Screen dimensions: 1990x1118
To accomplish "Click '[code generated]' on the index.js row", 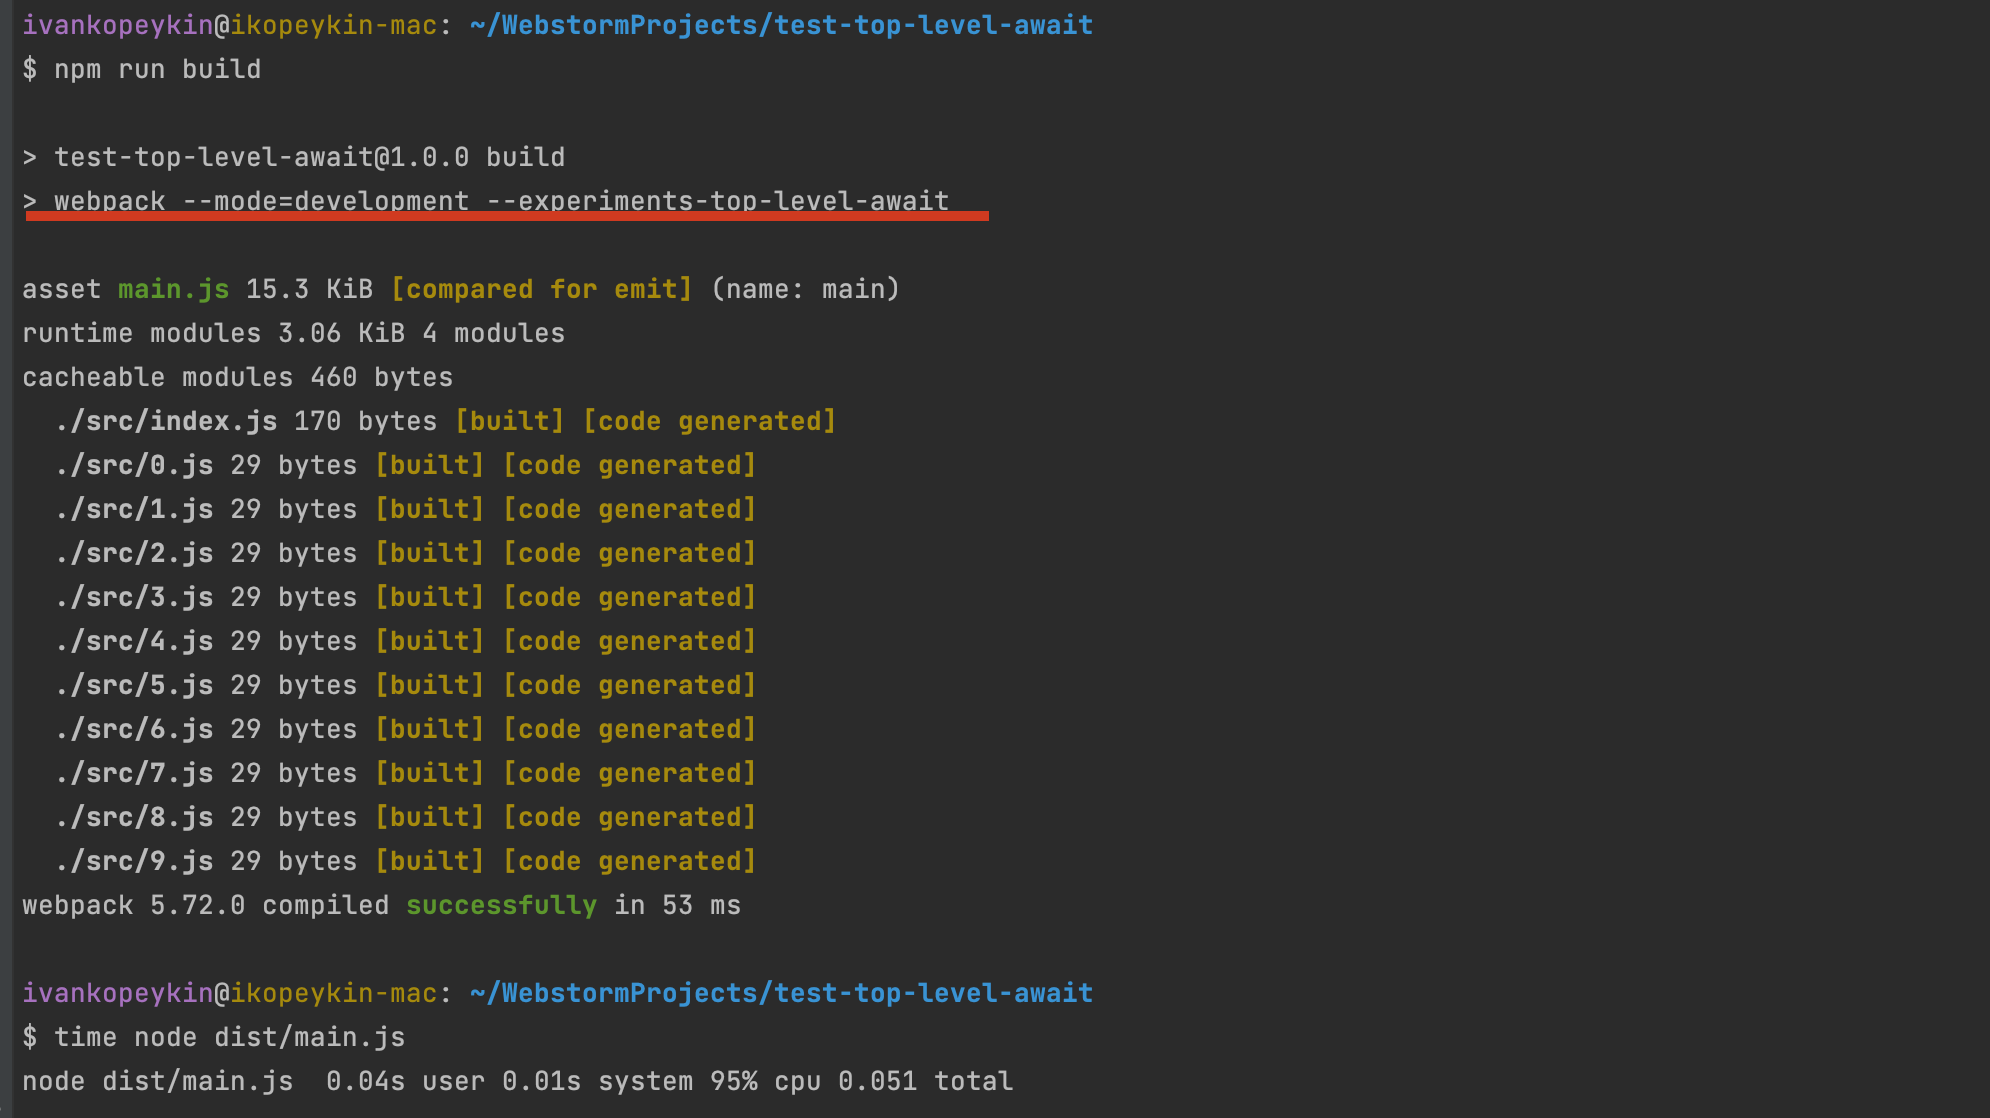I will tap(709, 421).
